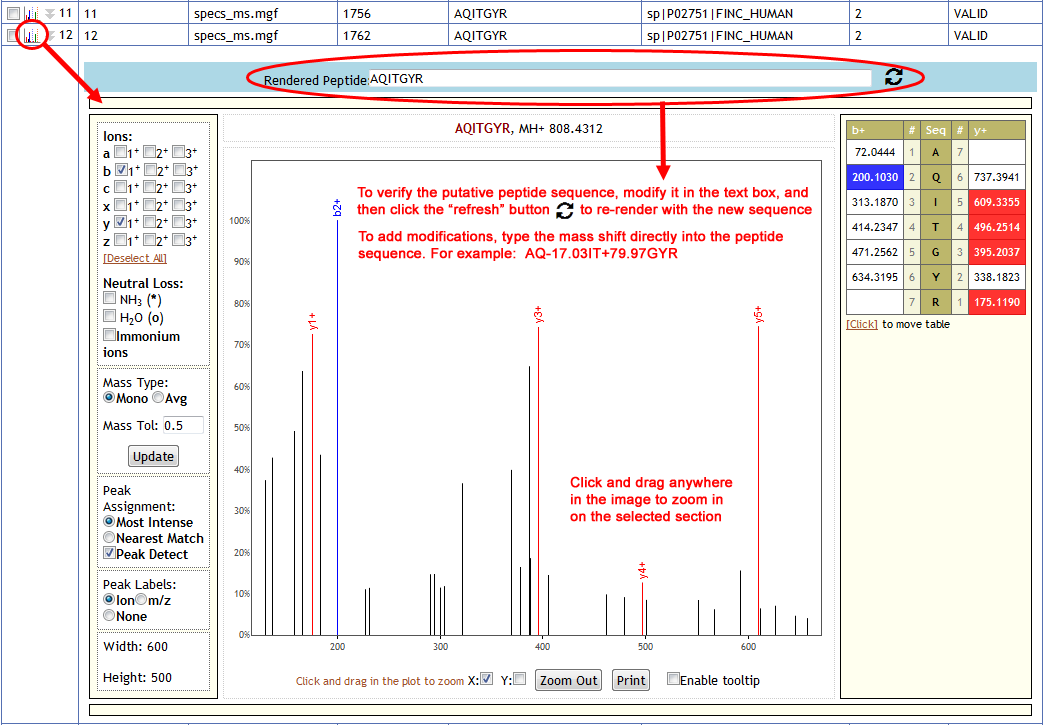Click the refresh icon beside Rendered Peptide
This screenshot has width=1044, height=725.
click(x=894, y=78)
